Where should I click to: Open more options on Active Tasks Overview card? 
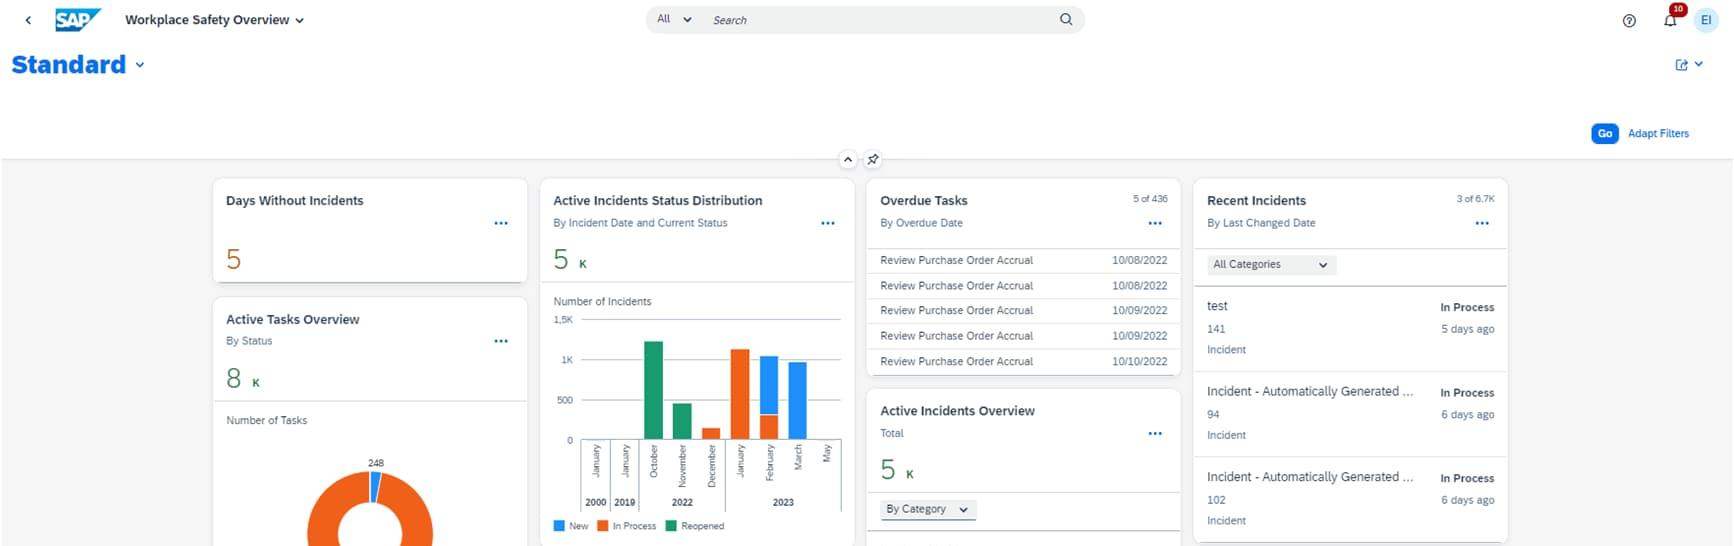tap(501, 341)
